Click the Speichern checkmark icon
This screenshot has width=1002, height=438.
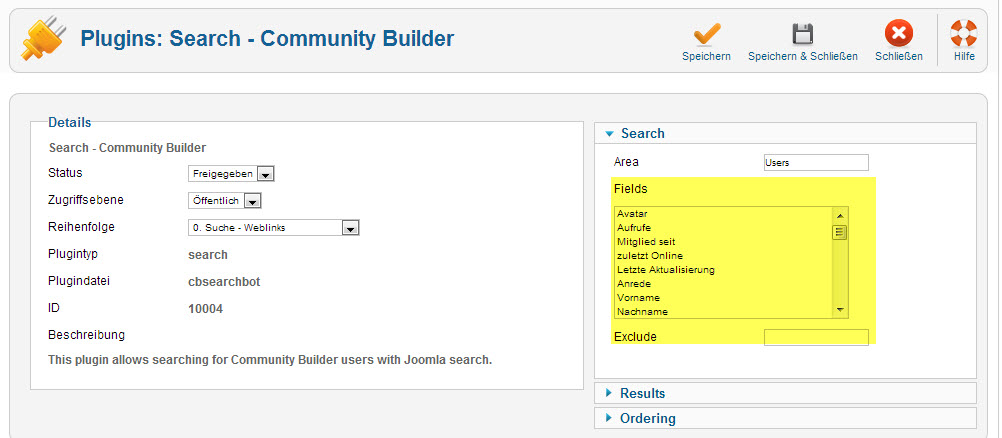click(x=706, y=35)
